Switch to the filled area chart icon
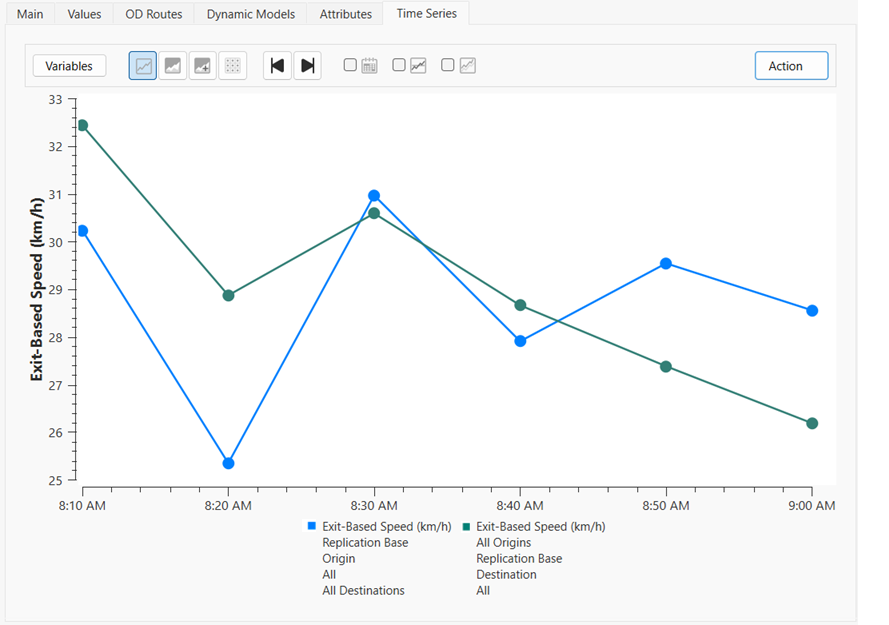The width and height of the screenshot is (889, 625). click(173, 66)
